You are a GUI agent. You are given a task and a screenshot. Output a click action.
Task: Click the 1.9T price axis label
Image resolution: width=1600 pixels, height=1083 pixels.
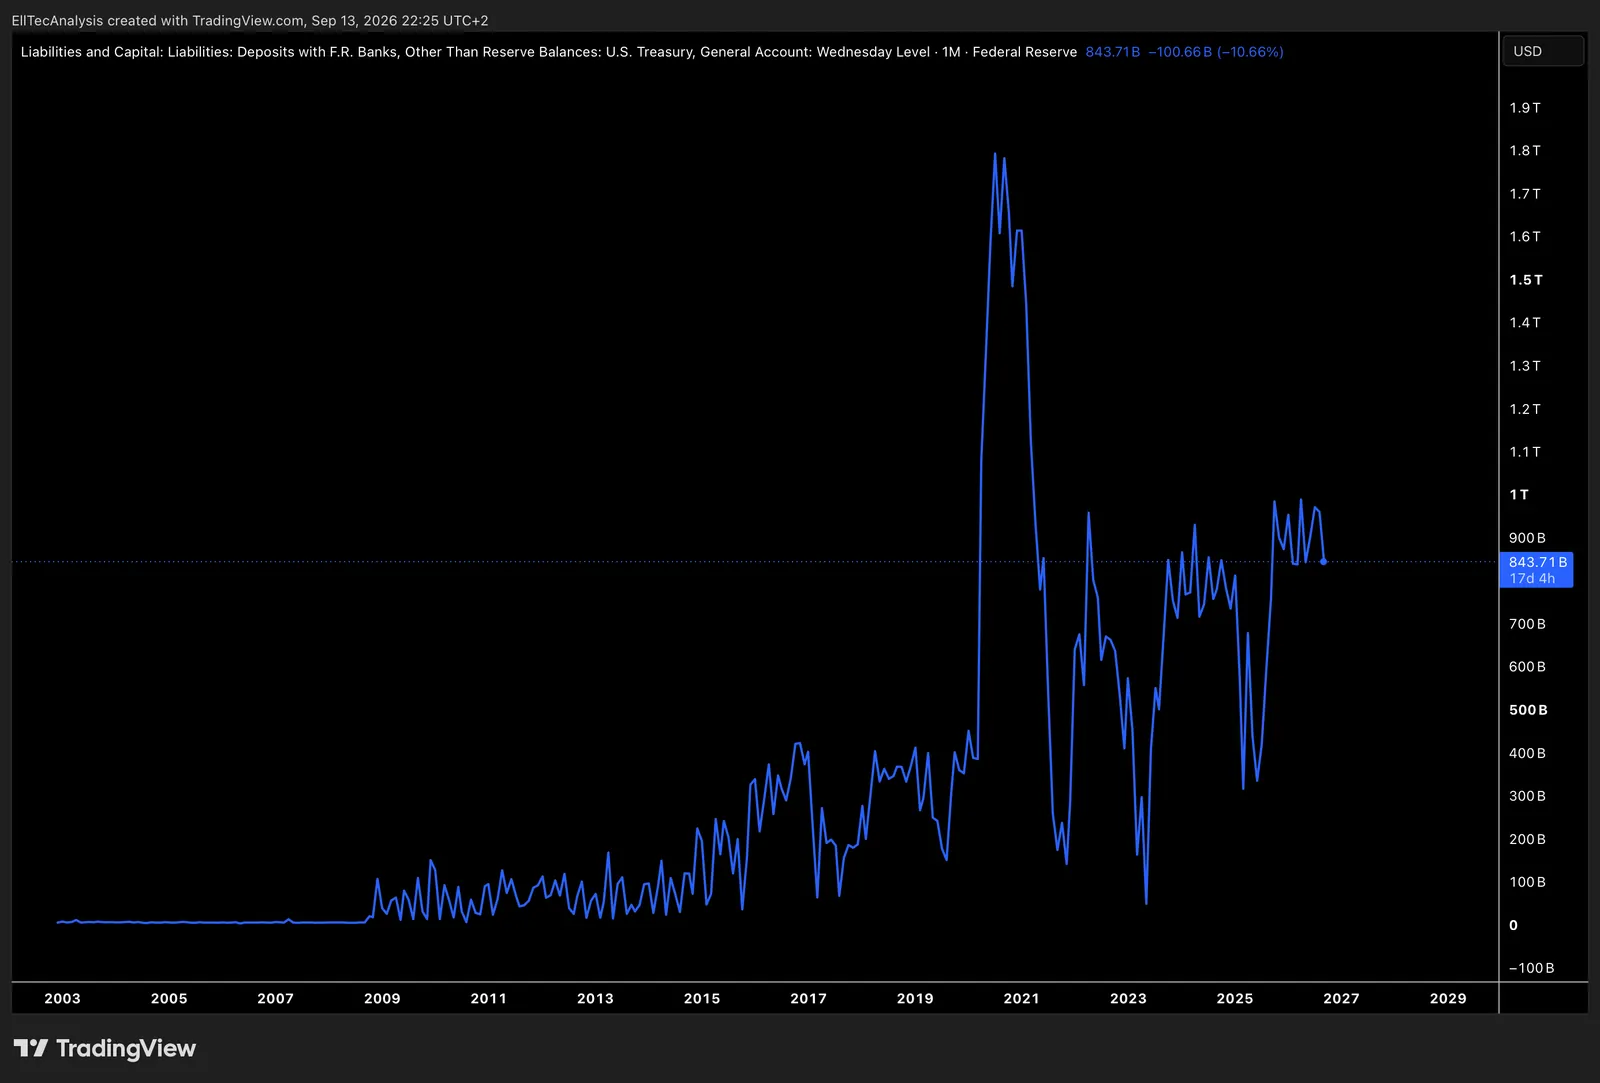point(1525,108)
